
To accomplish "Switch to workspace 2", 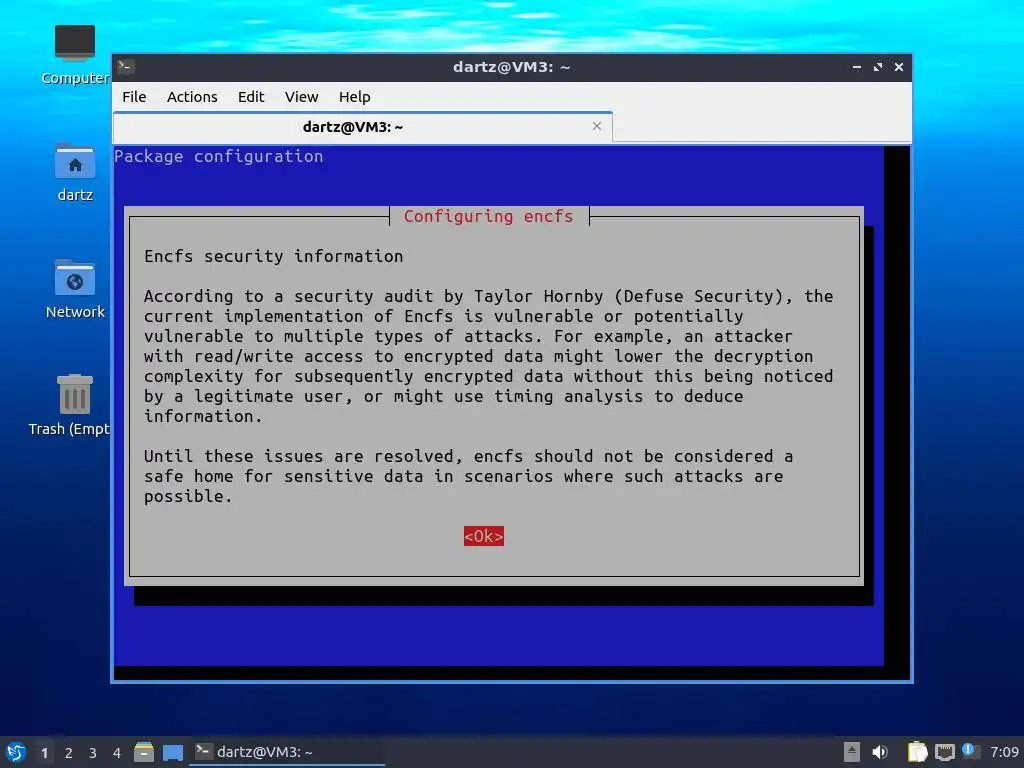I will [x=69, y=753].
